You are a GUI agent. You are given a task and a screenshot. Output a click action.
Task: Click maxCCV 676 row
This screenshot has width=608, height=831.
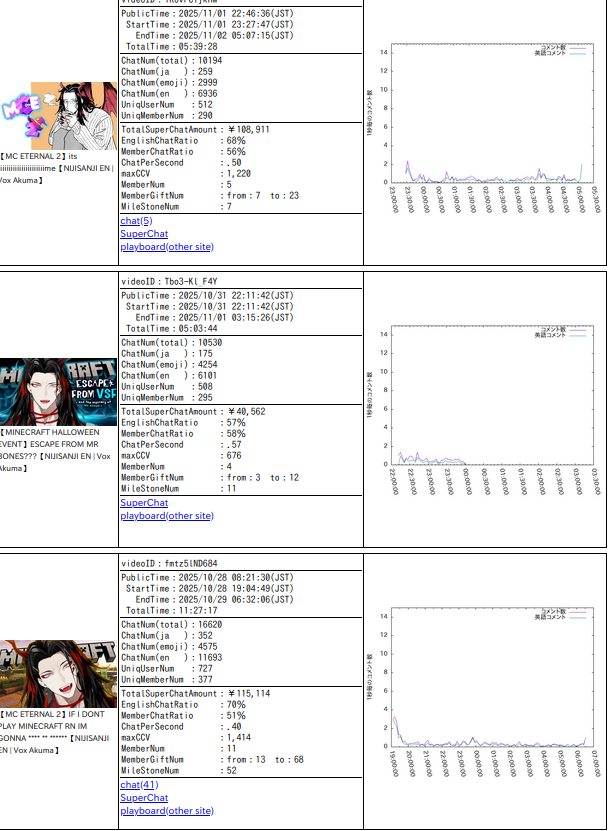(181, 455)
